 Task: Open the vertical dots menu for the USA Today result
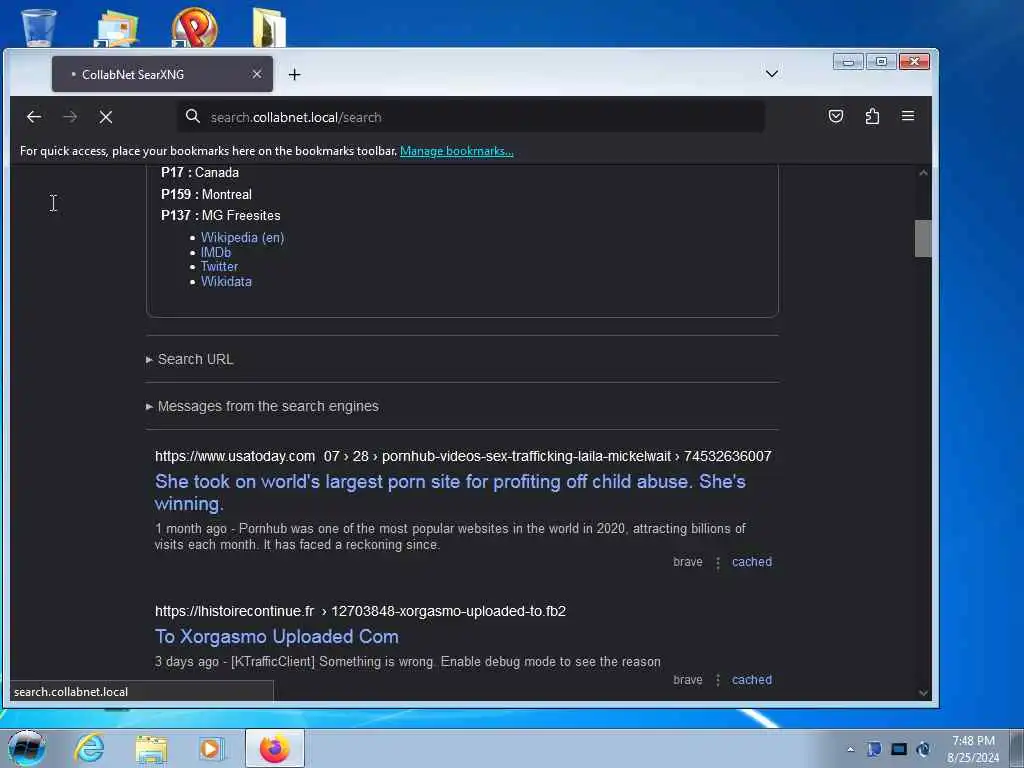(x=718, y=562)
